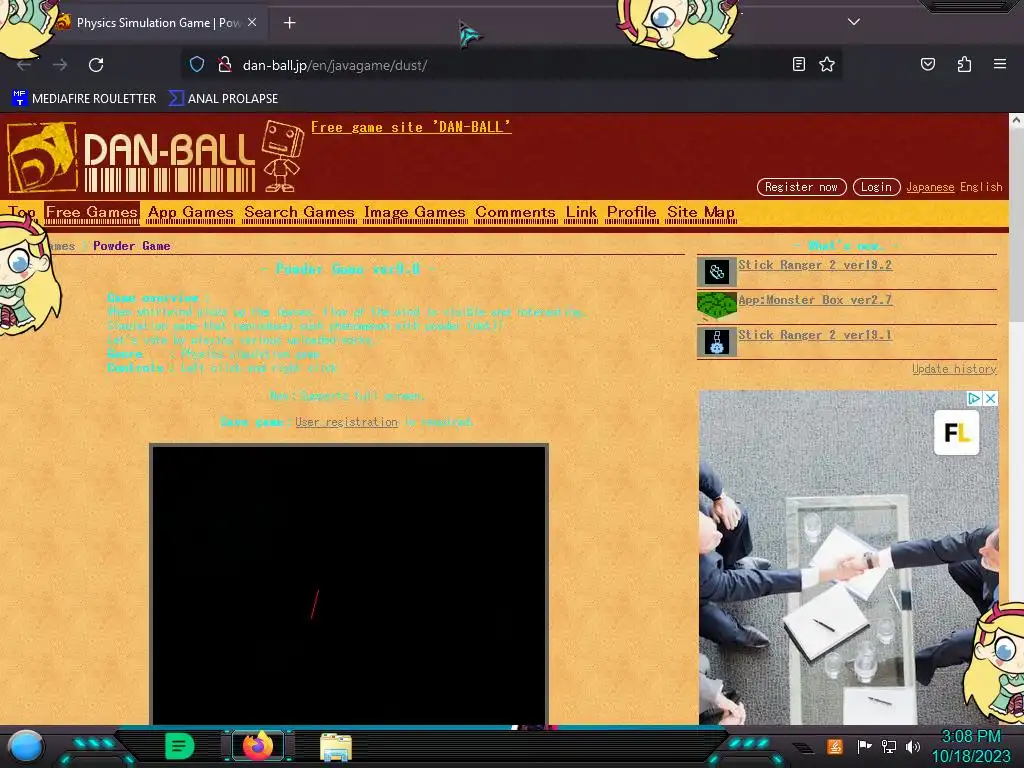The width and height of the screenshot is (1024, 768).
Task: Select the Physics Simulation Game tab
Action: tap(157, 23)
